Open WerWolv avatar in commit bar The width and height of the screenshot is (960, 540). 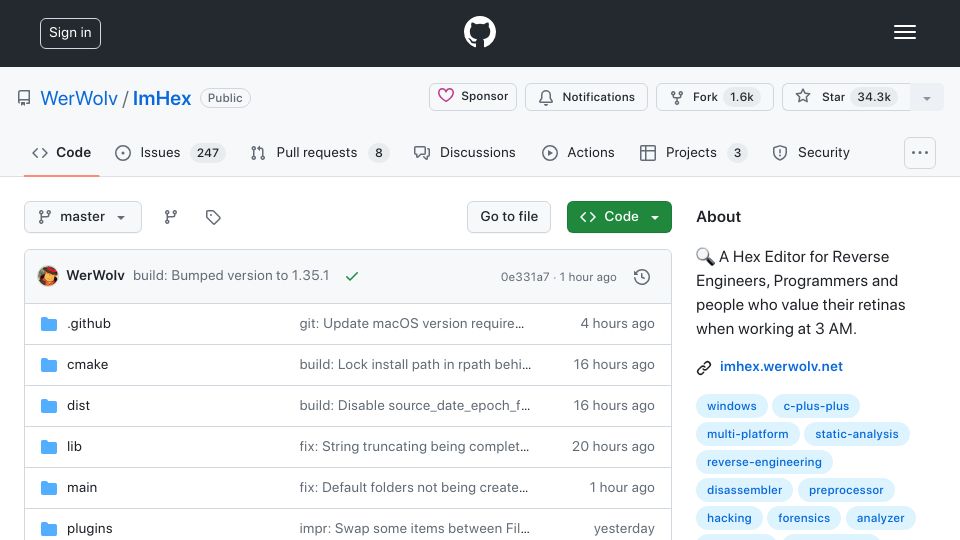coord(48,276)
